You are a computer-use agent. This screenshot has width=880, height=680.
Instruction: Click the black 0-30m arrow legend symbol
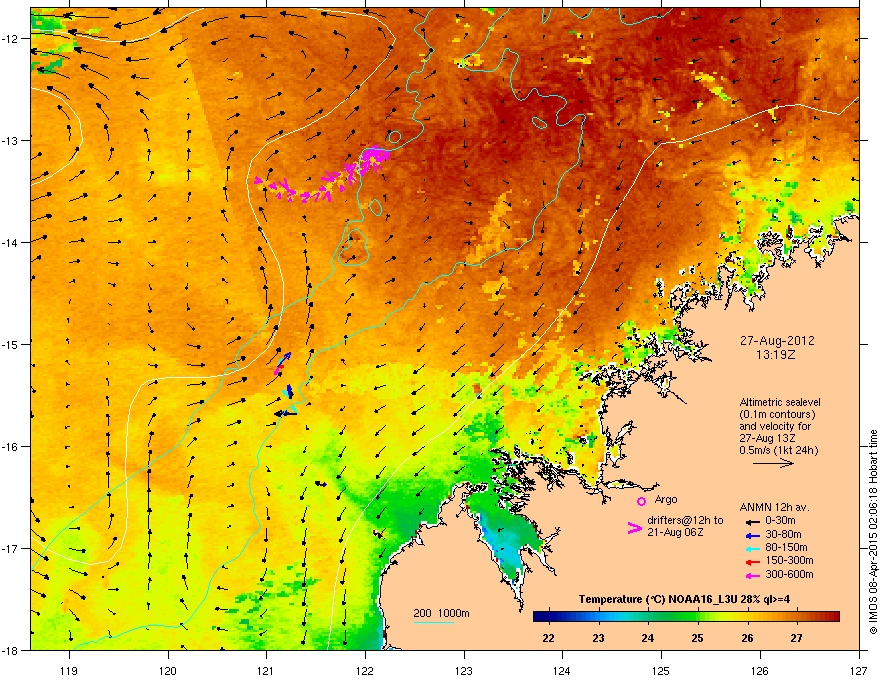pos(752,521)
